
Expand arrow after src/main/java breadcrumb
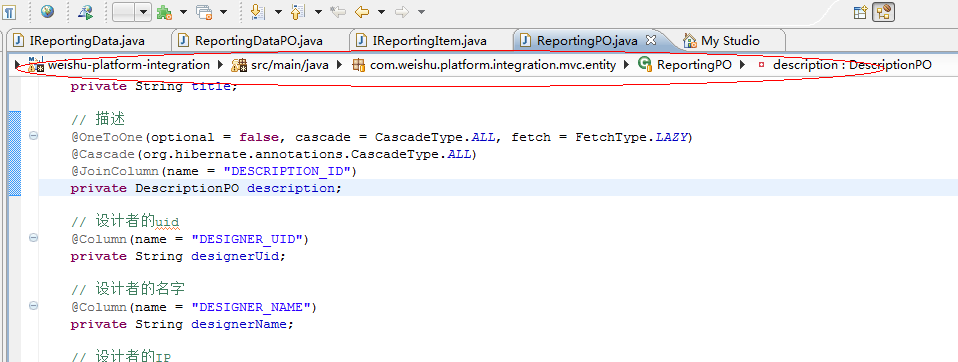pyautogui.click(x=340, y=65)
